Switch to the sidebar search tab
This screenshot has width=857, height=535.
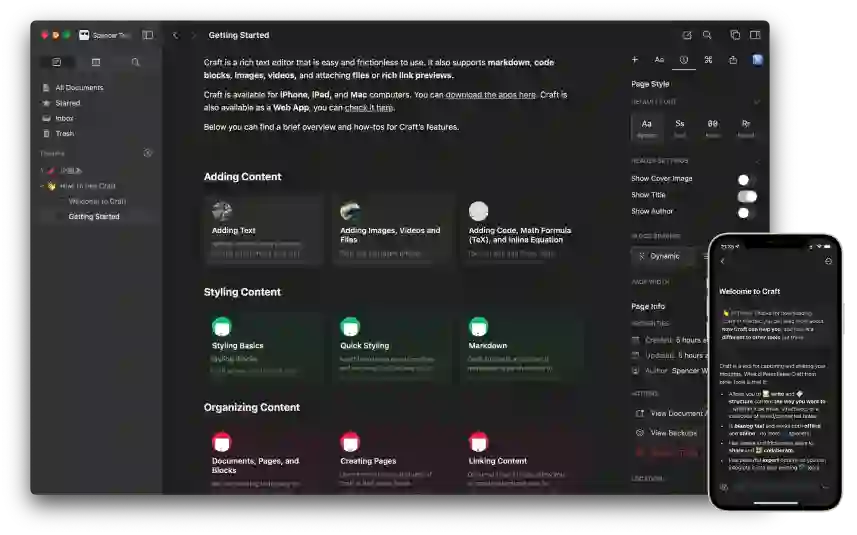(136, 62)
